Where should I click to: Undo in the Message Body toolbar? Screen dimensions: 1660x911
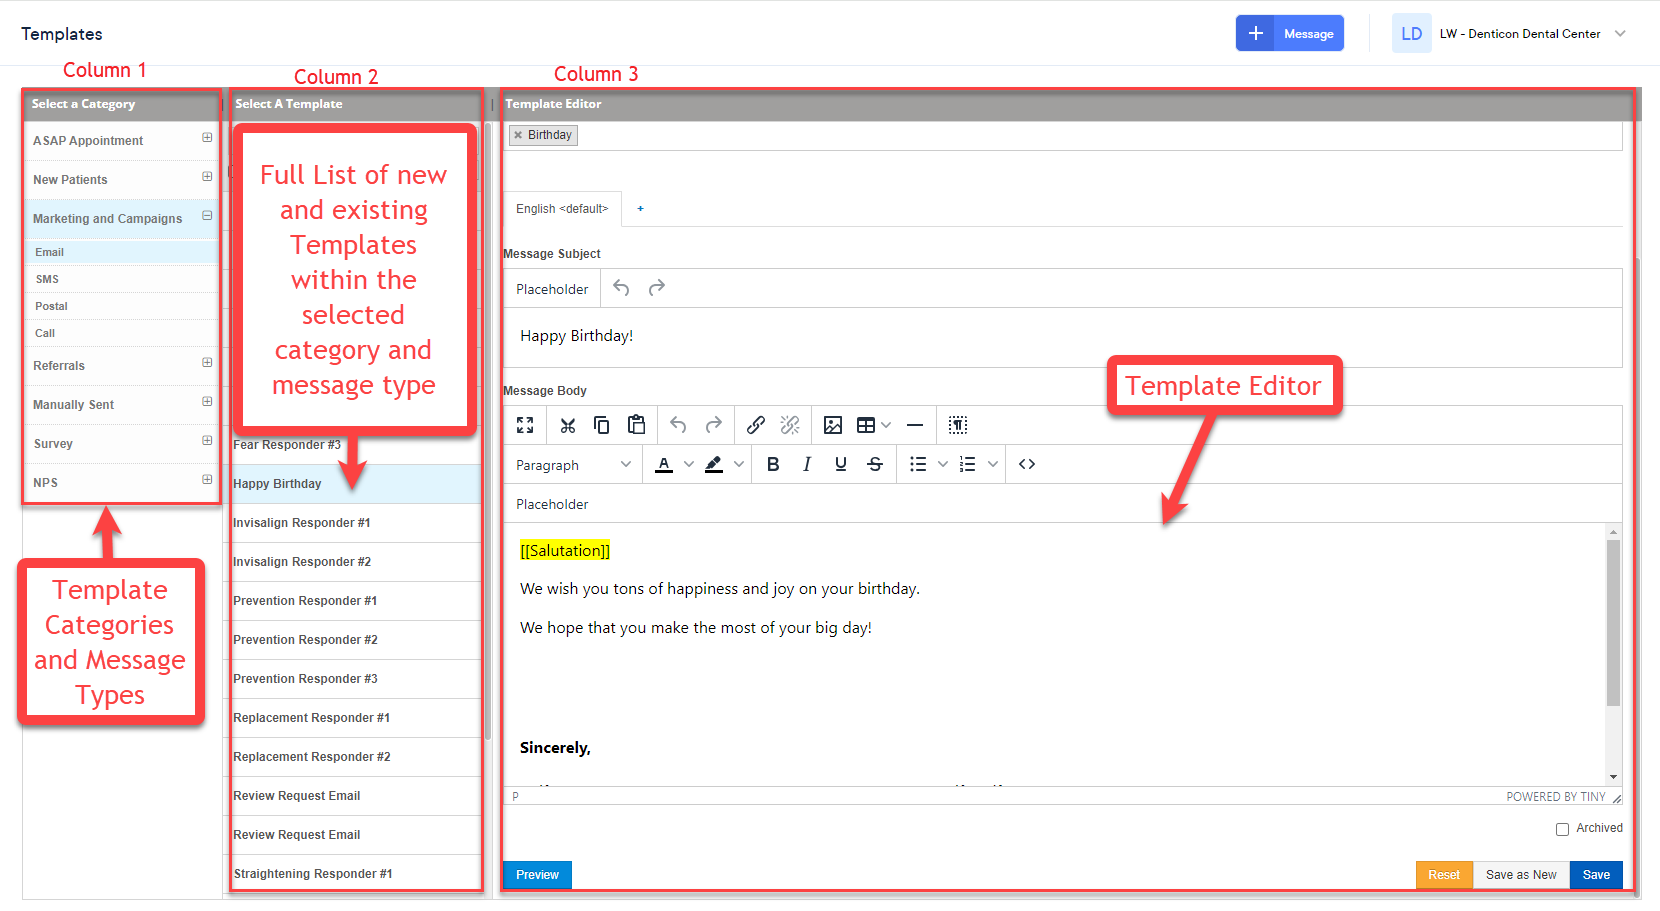[678, 425]
